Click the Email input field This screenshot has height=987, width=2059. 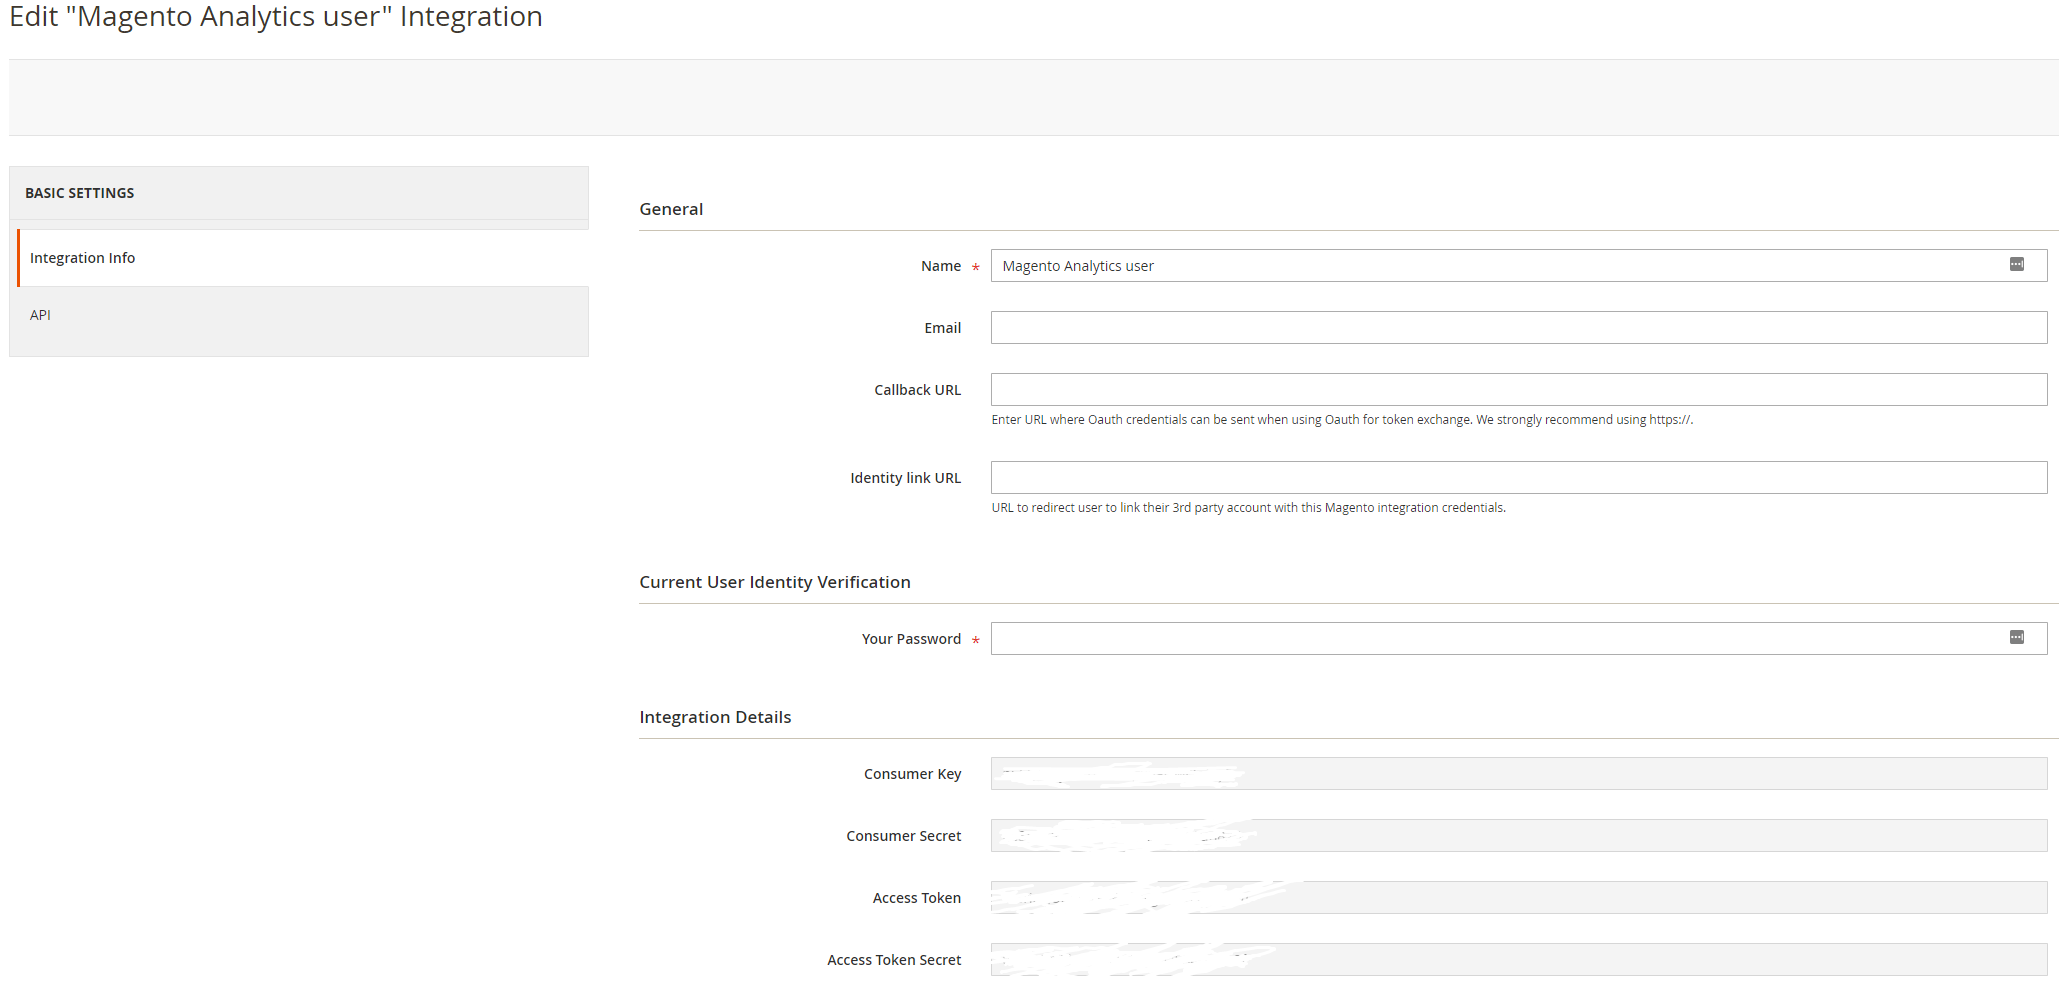click(1400, 327)
